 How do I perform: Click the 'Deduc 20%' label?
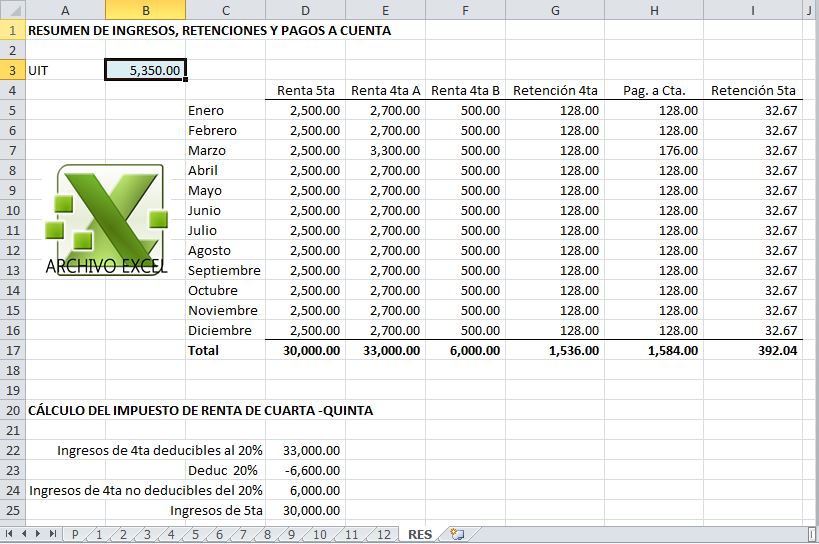(x=223, y=470)
